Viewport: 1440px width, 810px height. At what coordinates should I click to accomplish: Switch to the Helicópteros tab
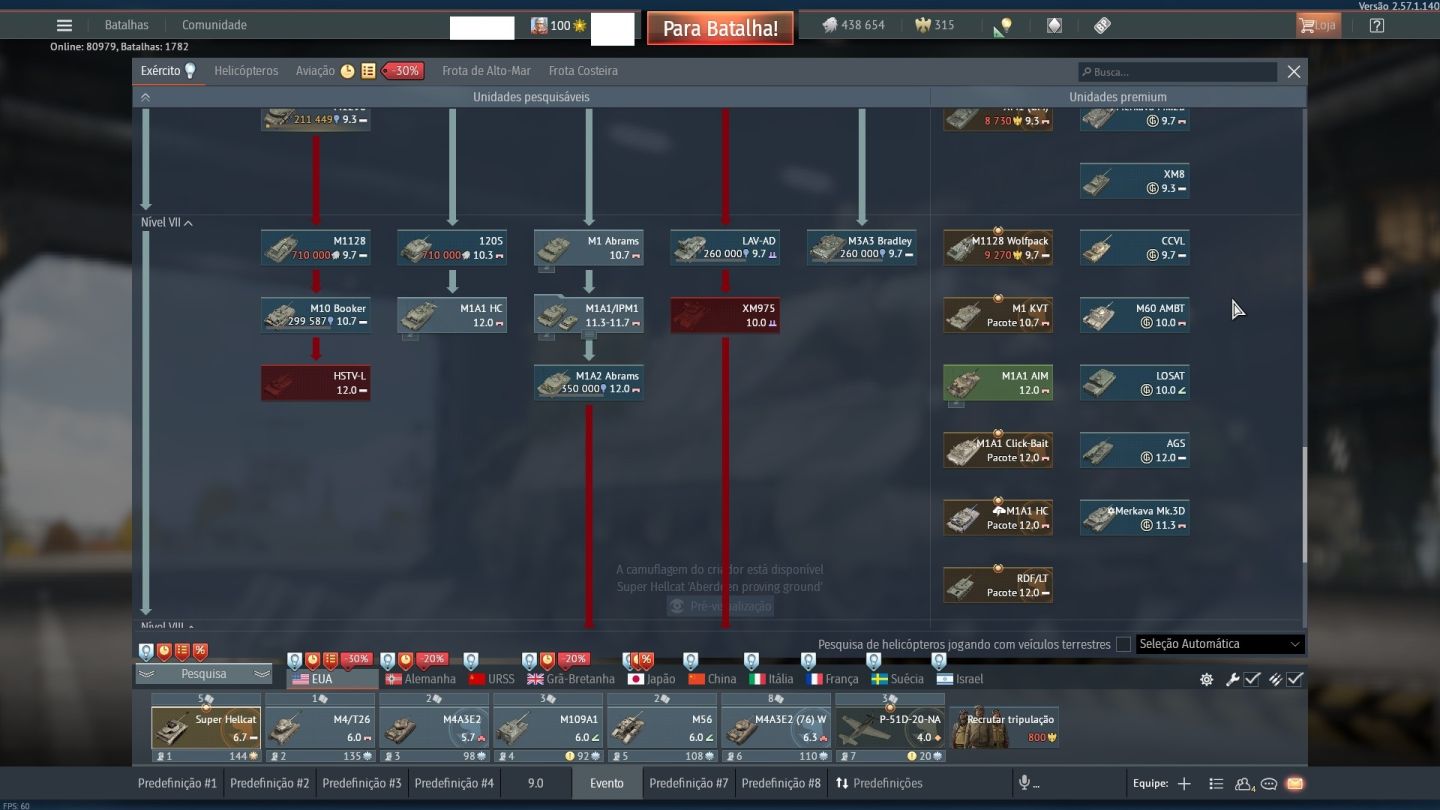point(246,71)
